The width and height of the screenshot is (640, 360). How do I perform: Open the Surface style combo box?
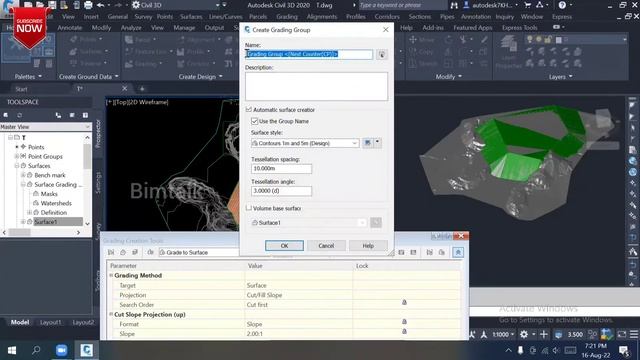305,143
